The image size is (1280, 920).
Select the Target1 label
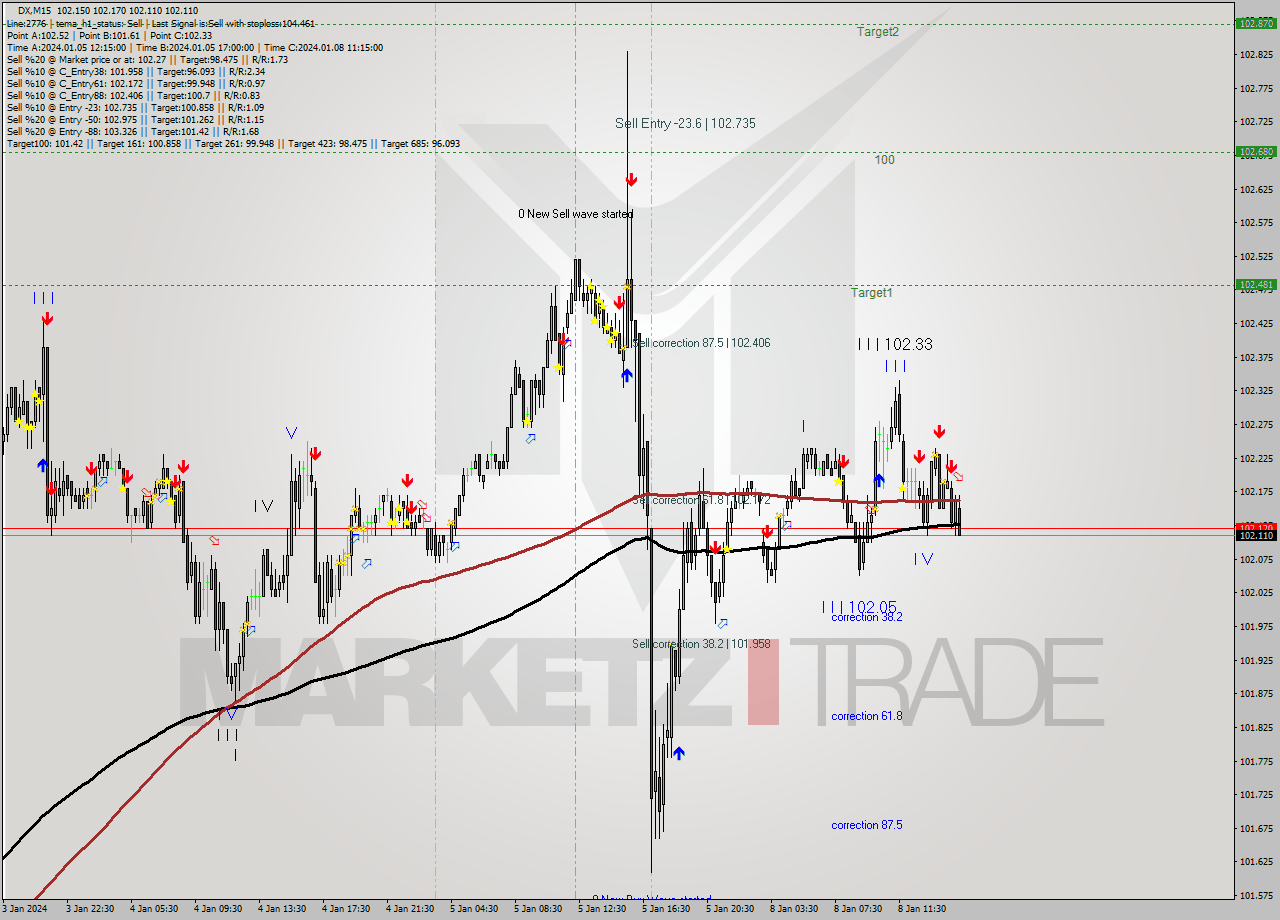pos(871,293)
